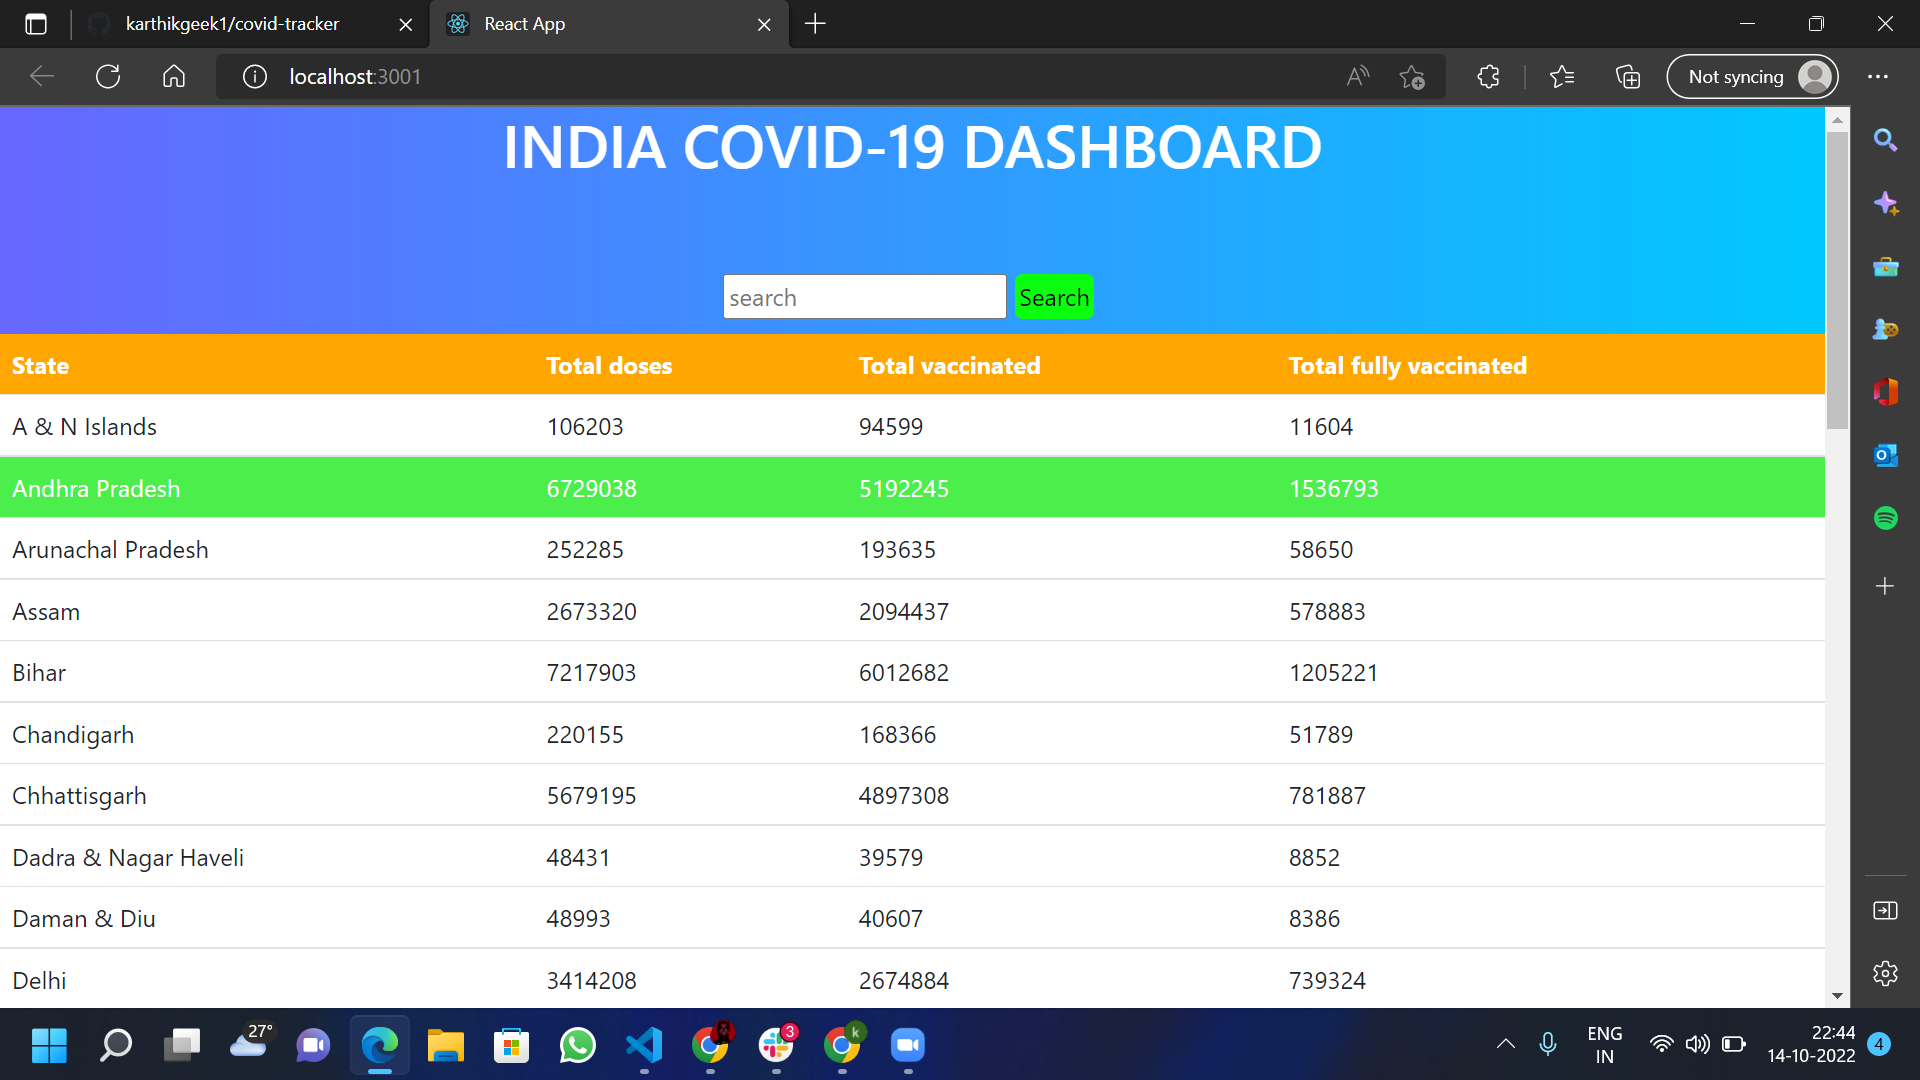Open Outlook in the sidebar

[x=1885, y=455]
